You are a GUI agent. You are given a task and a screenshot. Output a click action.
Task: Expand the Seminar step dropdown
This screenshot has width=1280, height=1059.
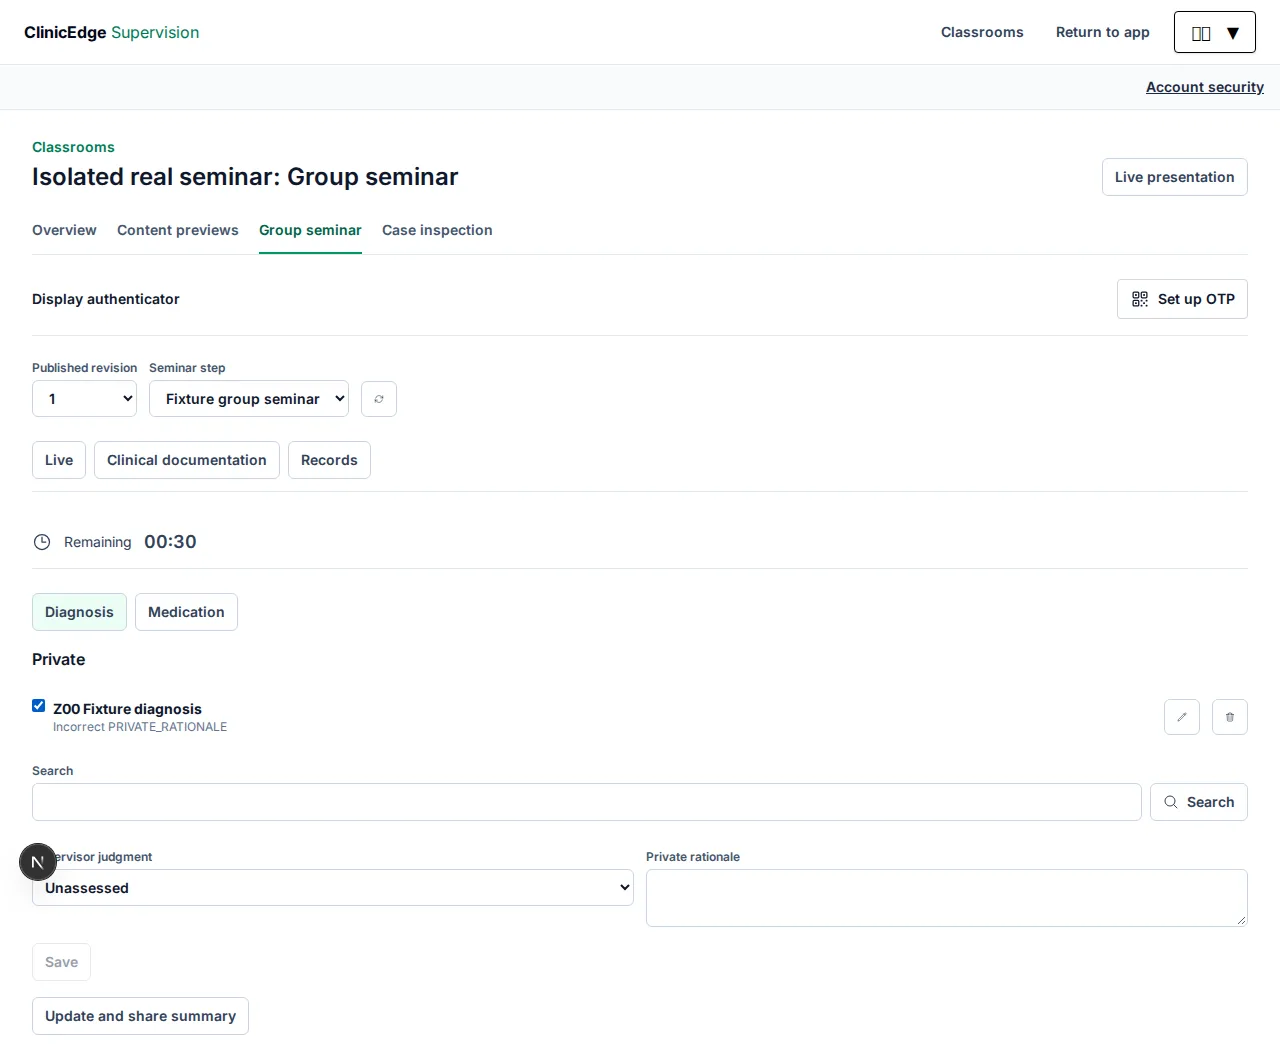point(249,399)
